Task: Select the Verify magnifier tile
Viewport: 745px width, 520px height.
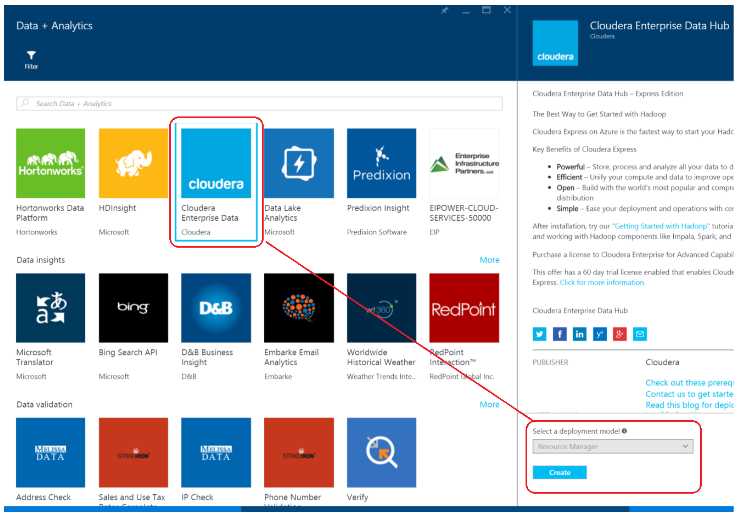Action: pyautogui.click(x=382, y=453)
